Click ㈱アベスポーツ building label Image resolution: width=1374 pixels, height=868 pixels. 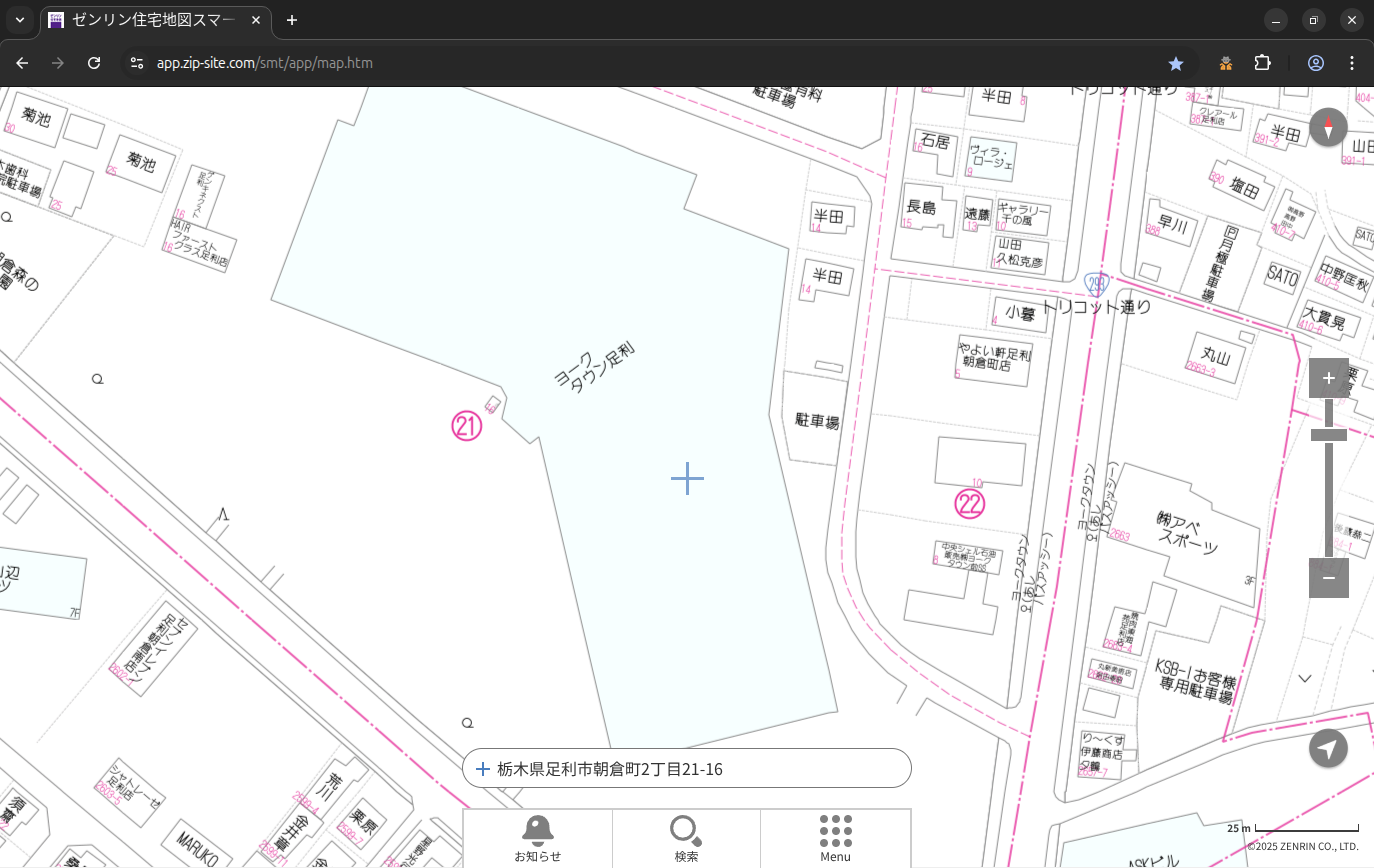[1188, 532]
